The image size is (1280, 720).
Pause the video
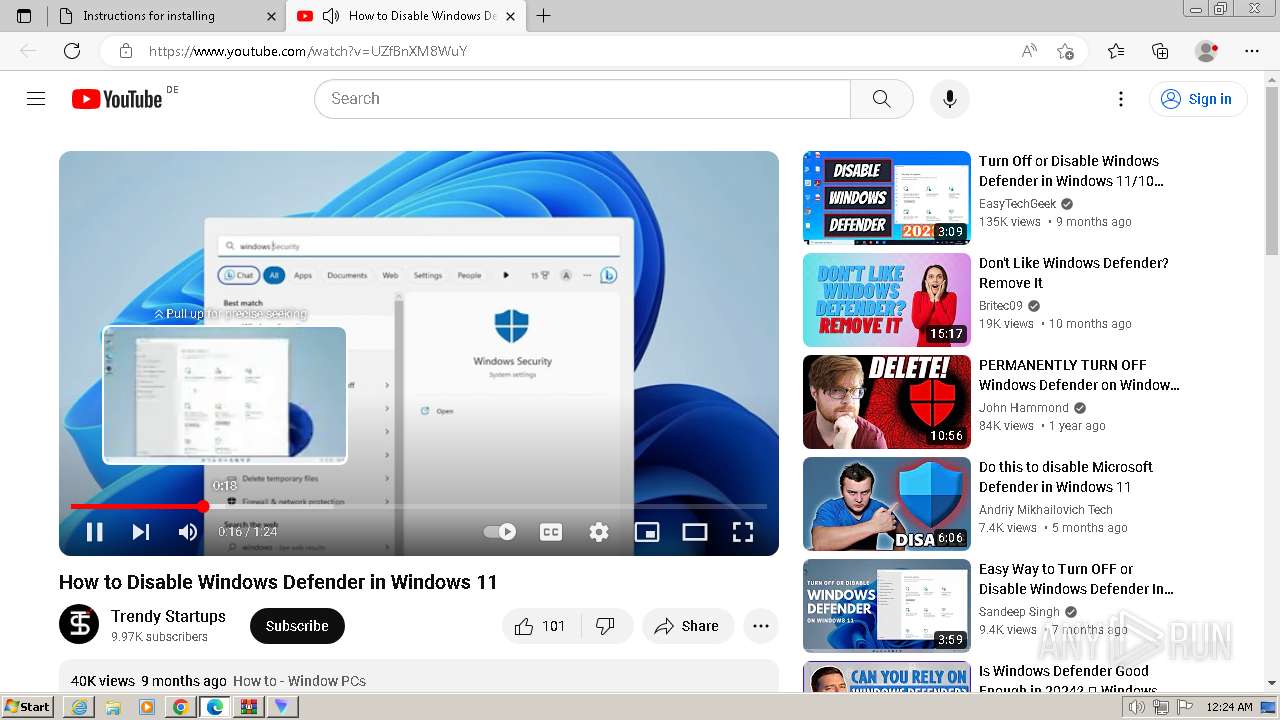(x=94, y=532)
